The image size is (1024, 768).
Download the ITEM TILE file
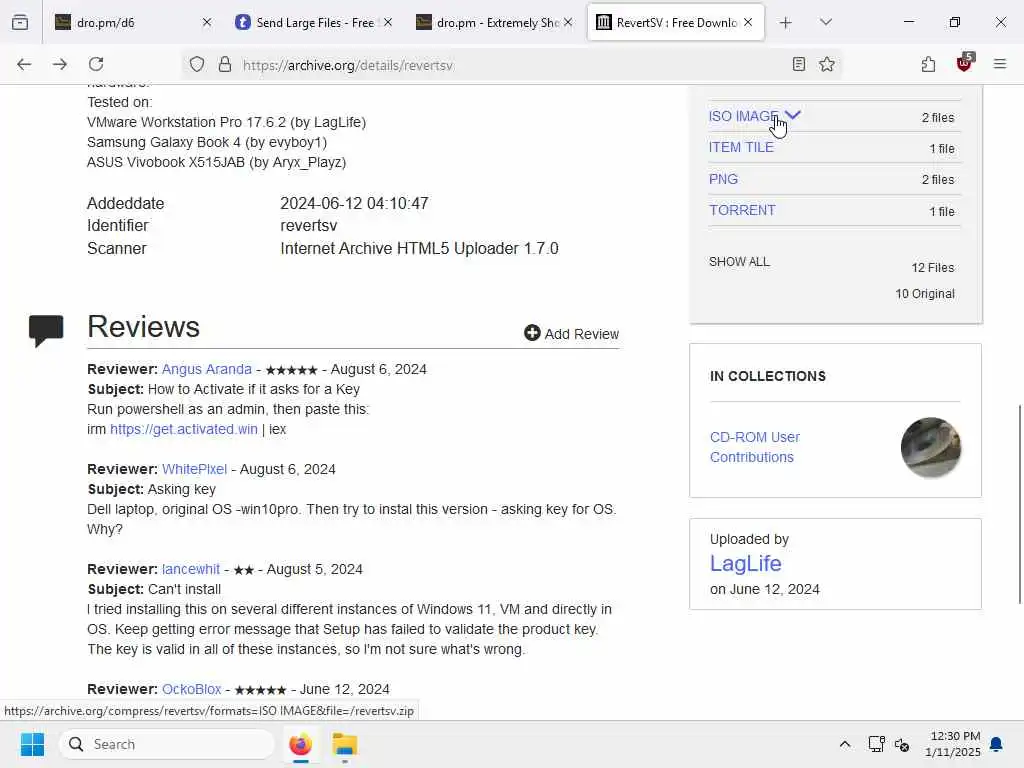point(741,148)
